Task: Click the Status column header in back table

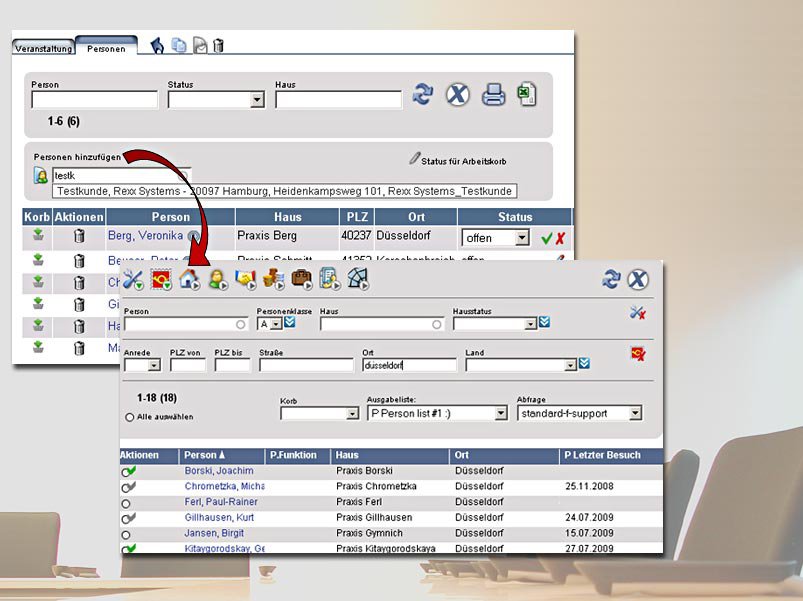Action: [x=515, y=217]
